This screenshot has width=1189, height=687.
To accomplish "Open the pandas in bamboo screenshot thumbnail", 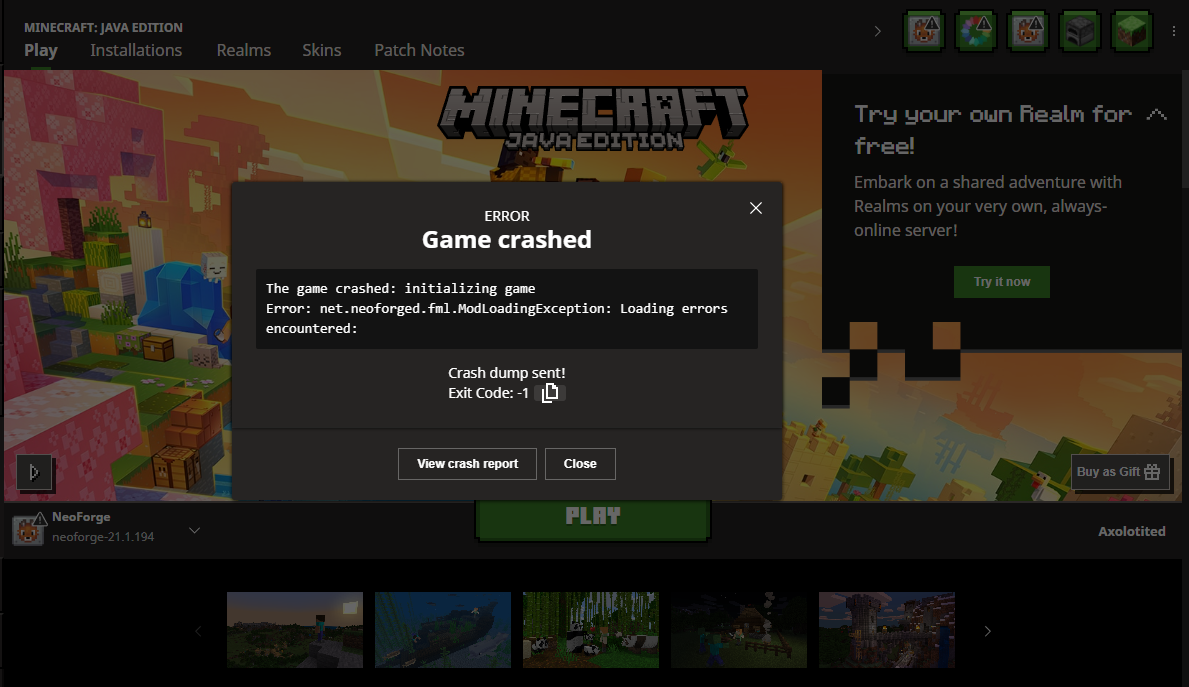I will (591, 630).
